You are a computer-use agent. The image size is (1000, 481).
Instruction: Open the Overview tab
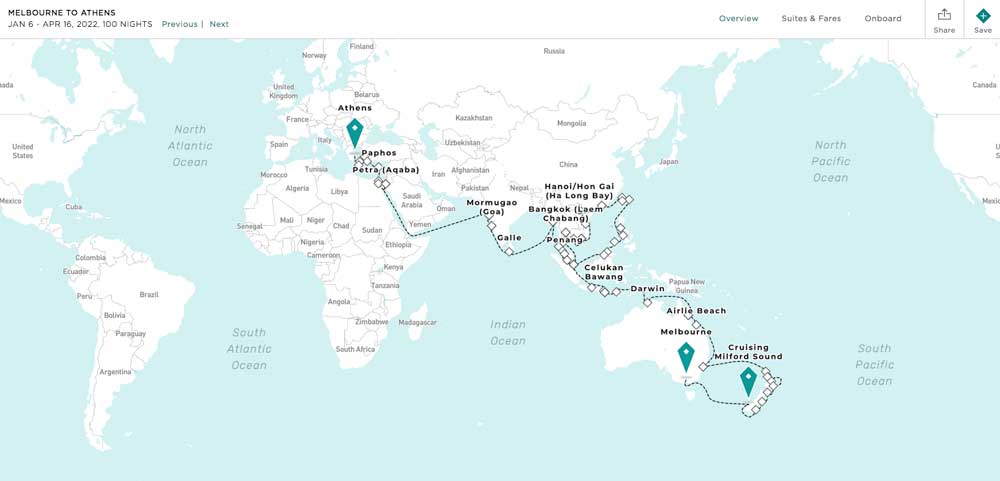pyautogui.click(x=738, y=18)
